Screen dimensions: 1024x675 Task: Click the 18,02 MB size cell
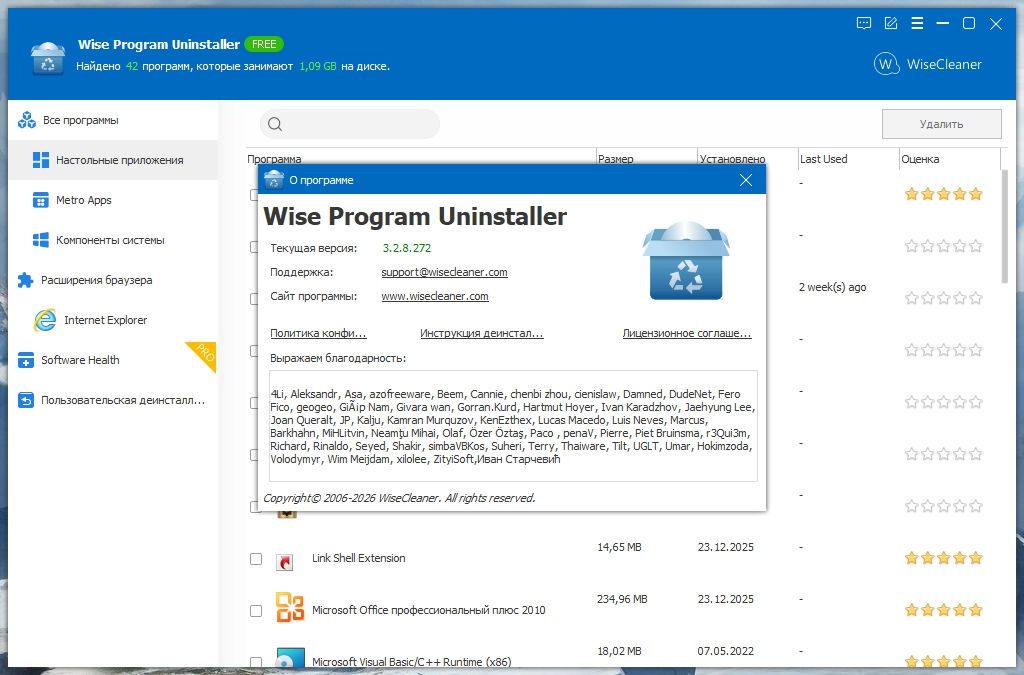tap(619, 651)
